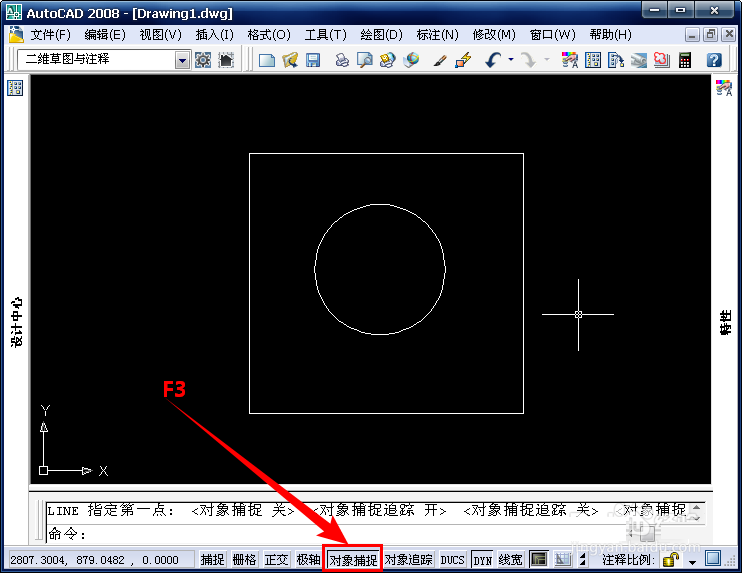The height and width of the screenshot is (573, 742).
Task: Restore the inner Drawing1 document window
Action: [710, 35]
